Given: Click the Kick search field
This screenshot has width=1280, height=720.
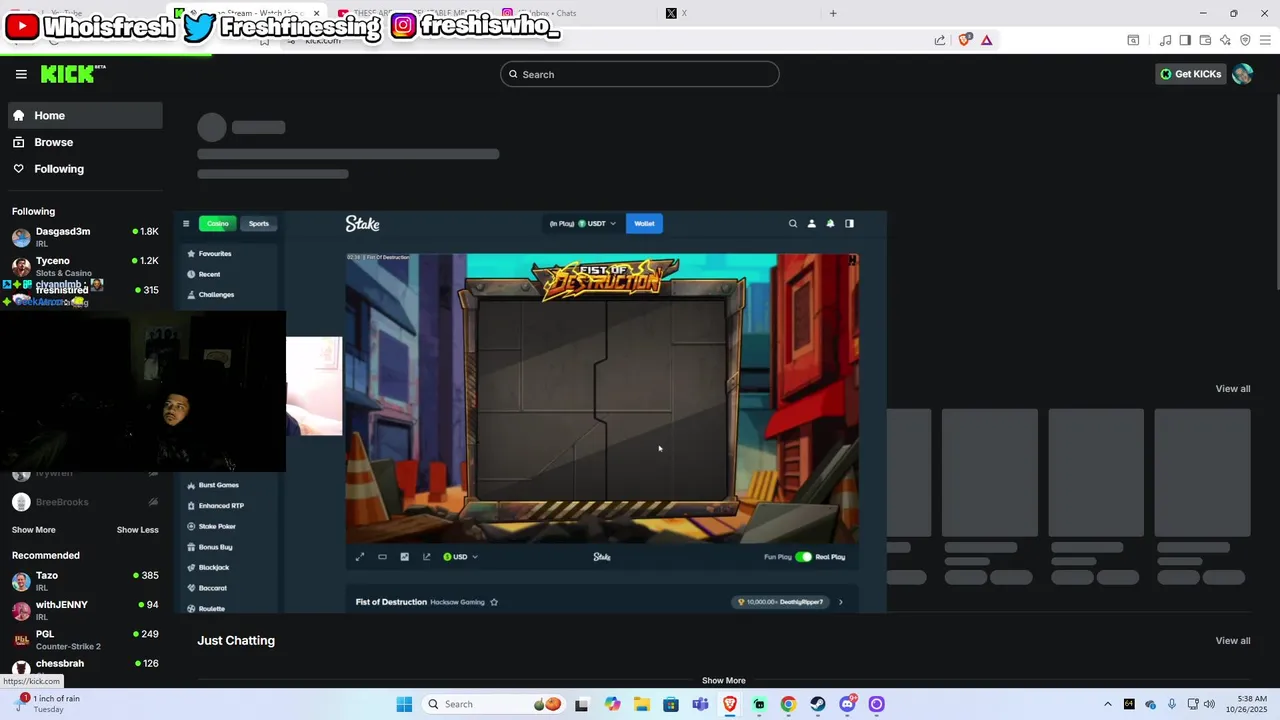Looking at the screenshot, I should [640, 74].
